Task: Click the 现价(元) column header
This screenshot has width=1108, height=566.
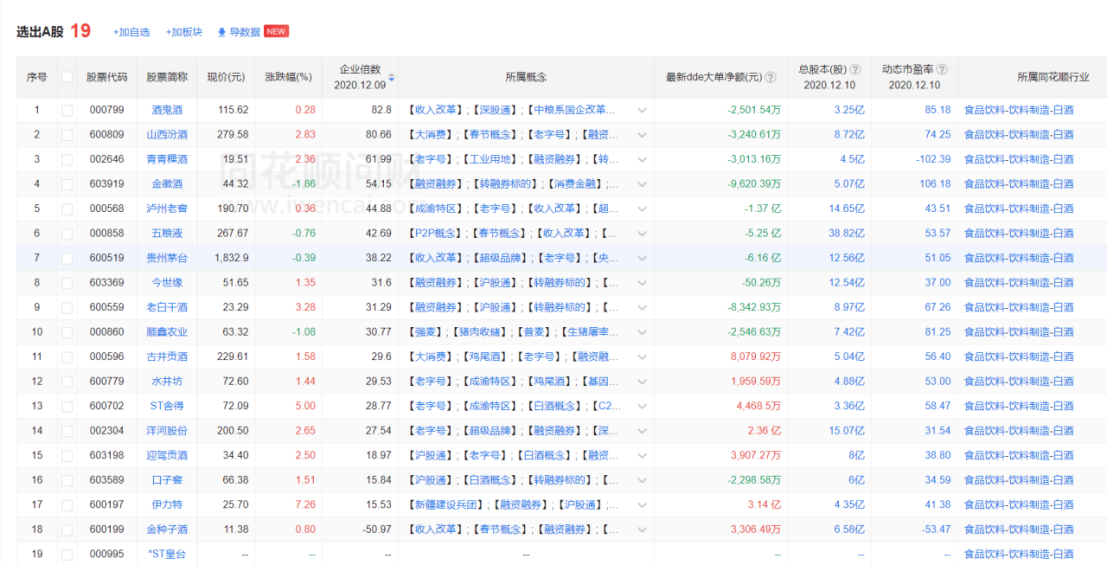Action: coord(225,77)
